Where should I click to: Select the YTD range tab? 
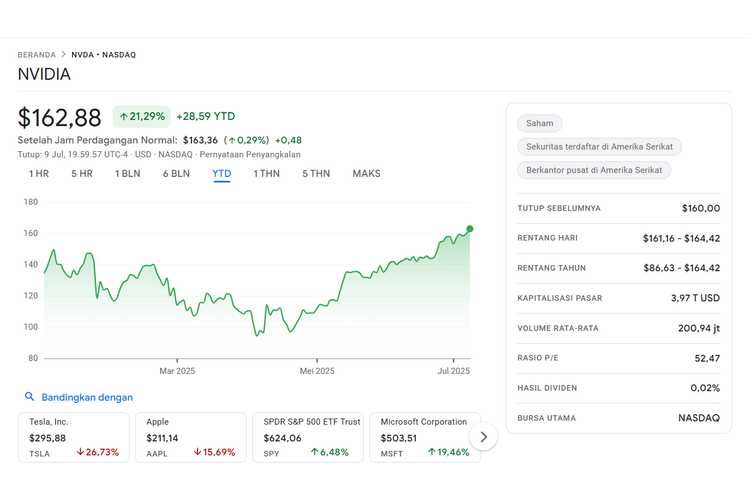pos(221,174)
